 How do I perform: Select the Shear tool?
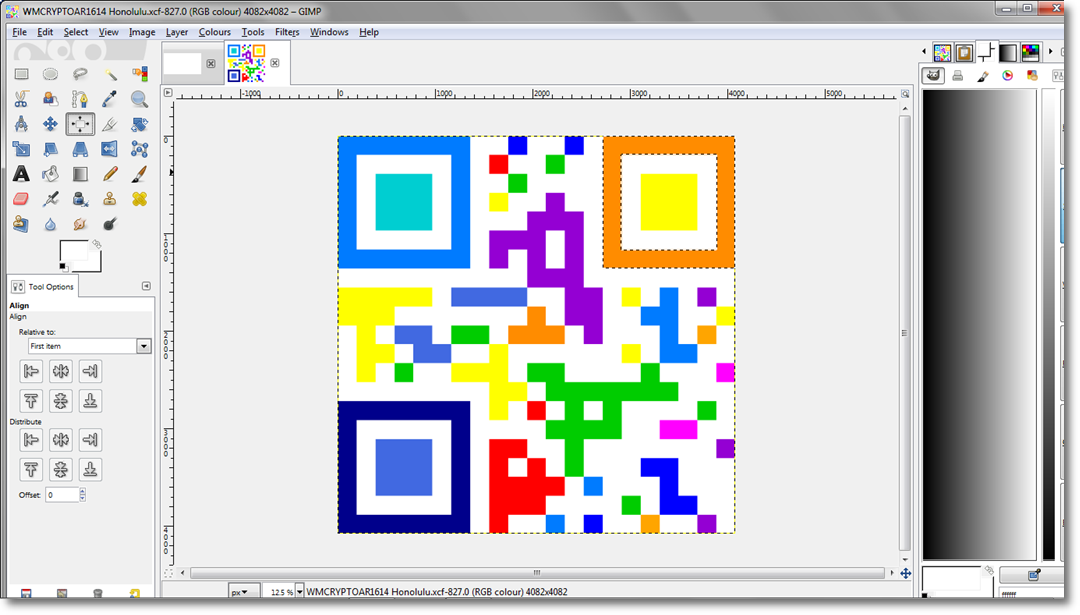coord(50,149)
